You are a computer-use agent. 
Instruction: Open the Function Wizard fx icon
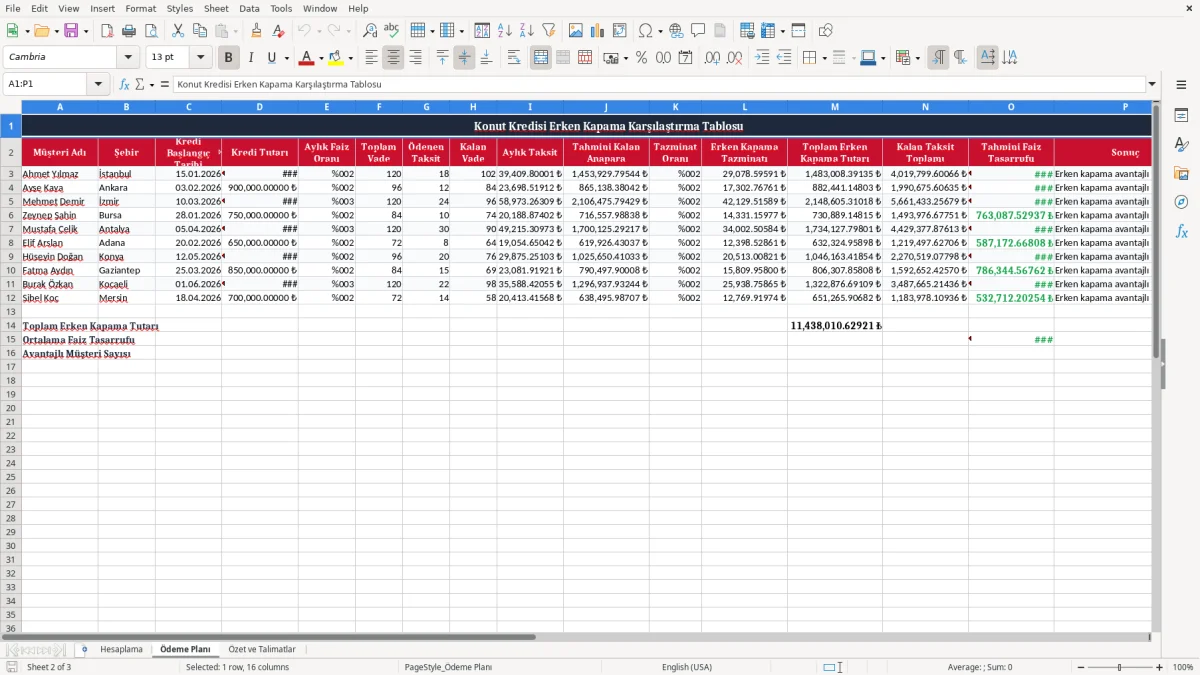[125, 84]
